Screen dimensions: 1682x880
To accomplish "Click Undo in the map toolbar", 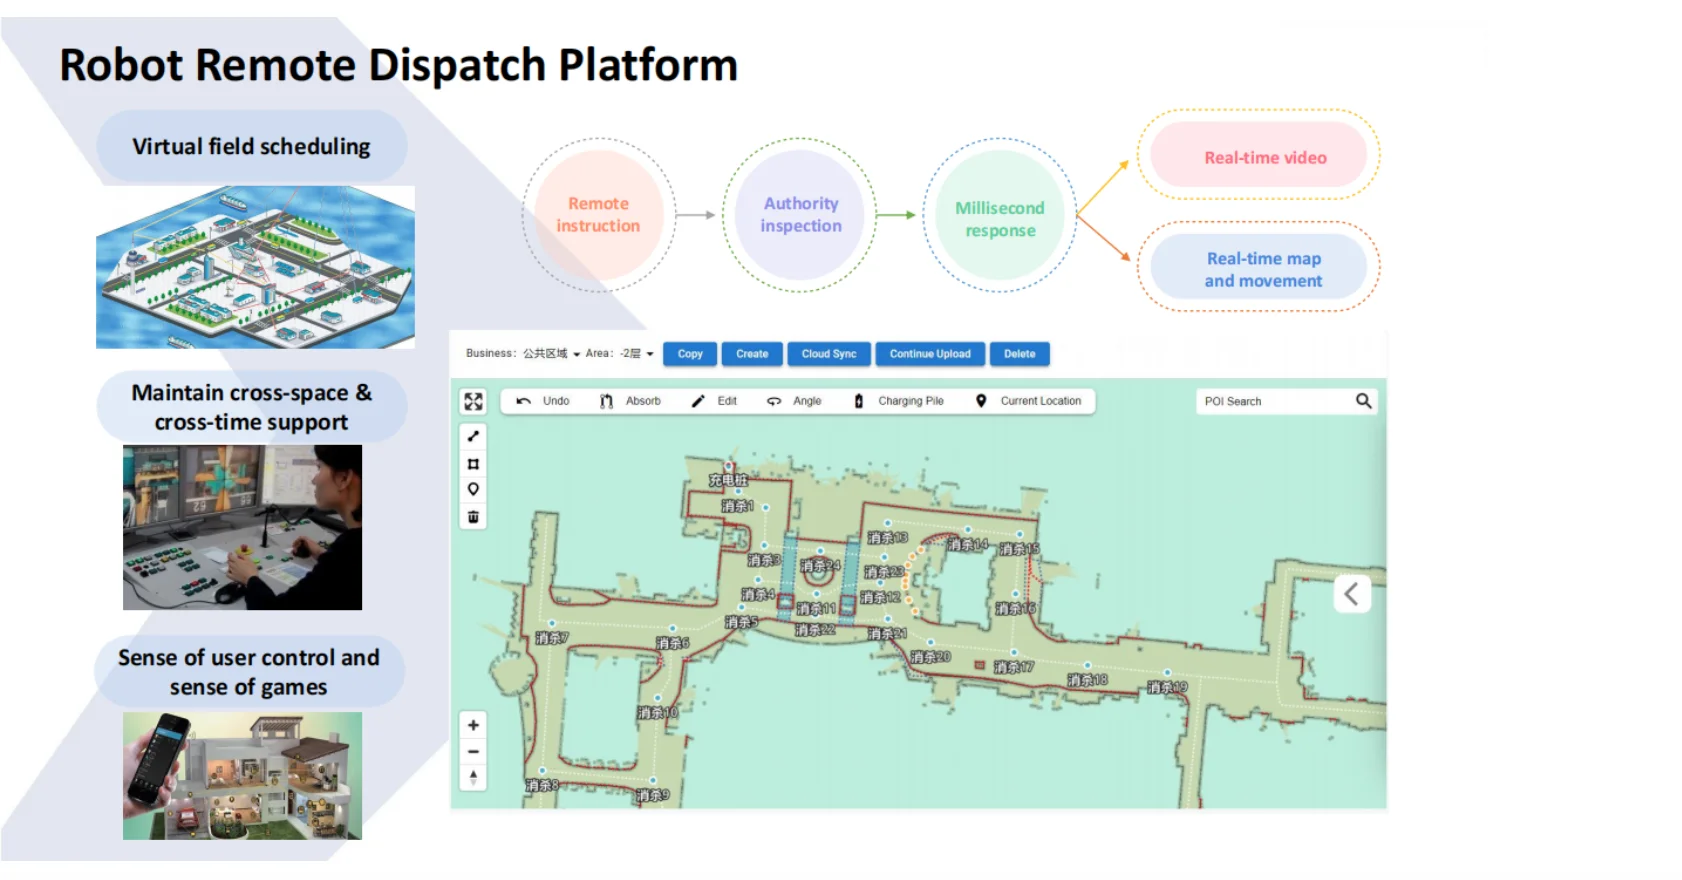I will (543, 401).
